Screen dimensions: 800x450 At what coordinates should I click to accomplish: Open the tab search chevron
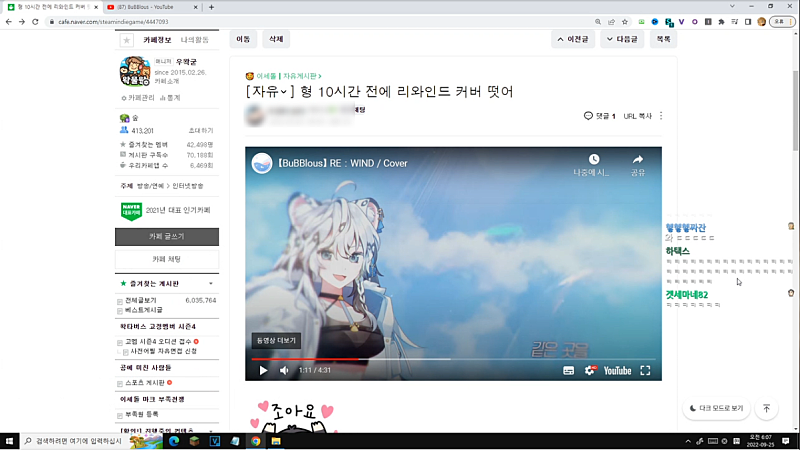pyautogui.click(x=732, y=6)
